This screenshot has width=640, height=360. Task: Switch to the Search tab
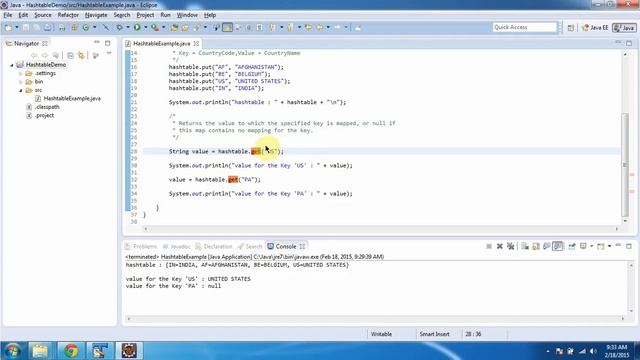pyautogui.click(x=250, y=247)
